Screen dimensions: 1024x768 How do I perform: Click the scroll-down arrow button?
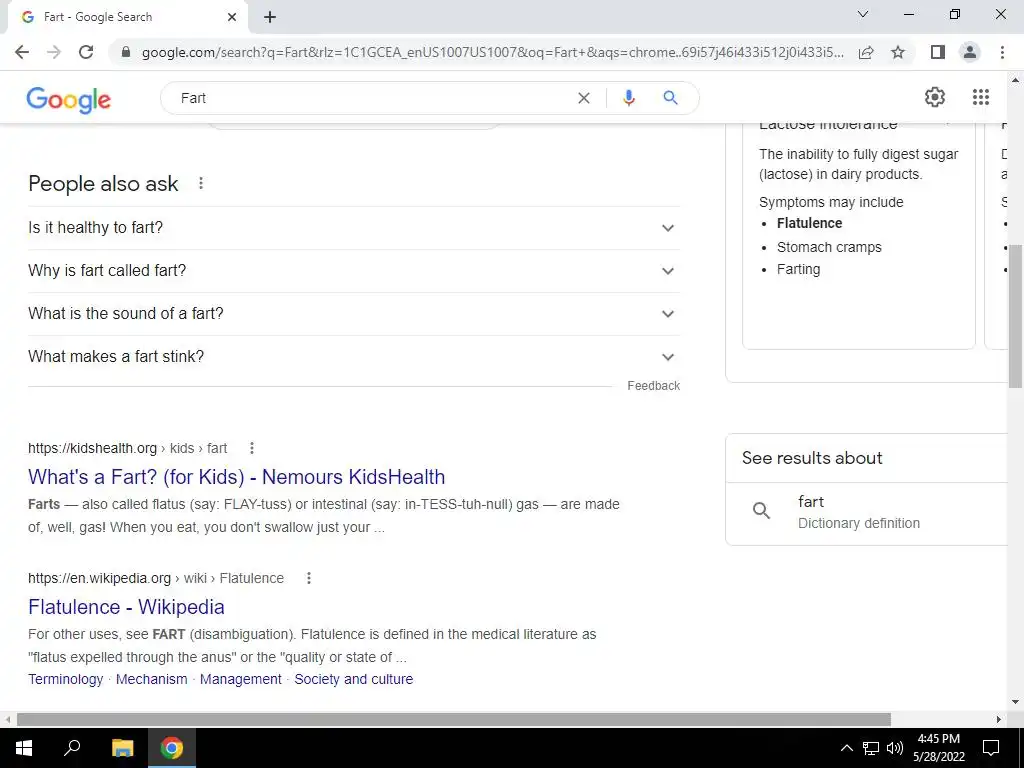coord(1016,703)
